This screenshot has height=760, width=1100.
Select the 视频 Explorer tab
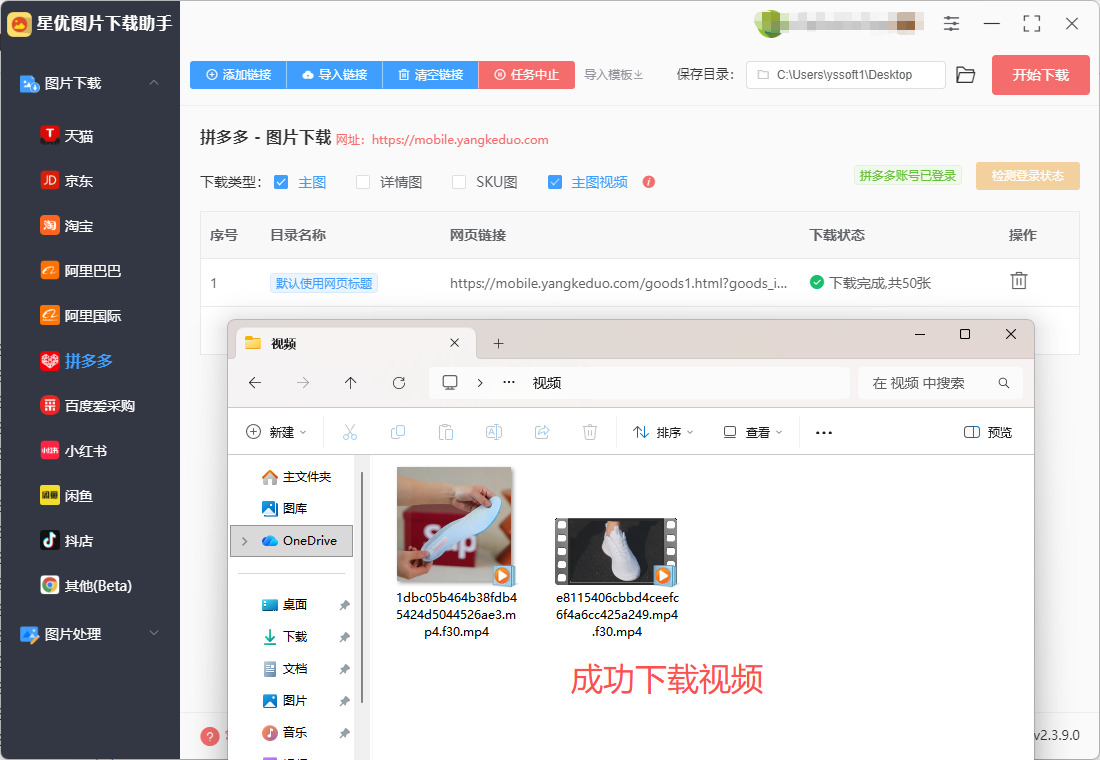[354, 343]
